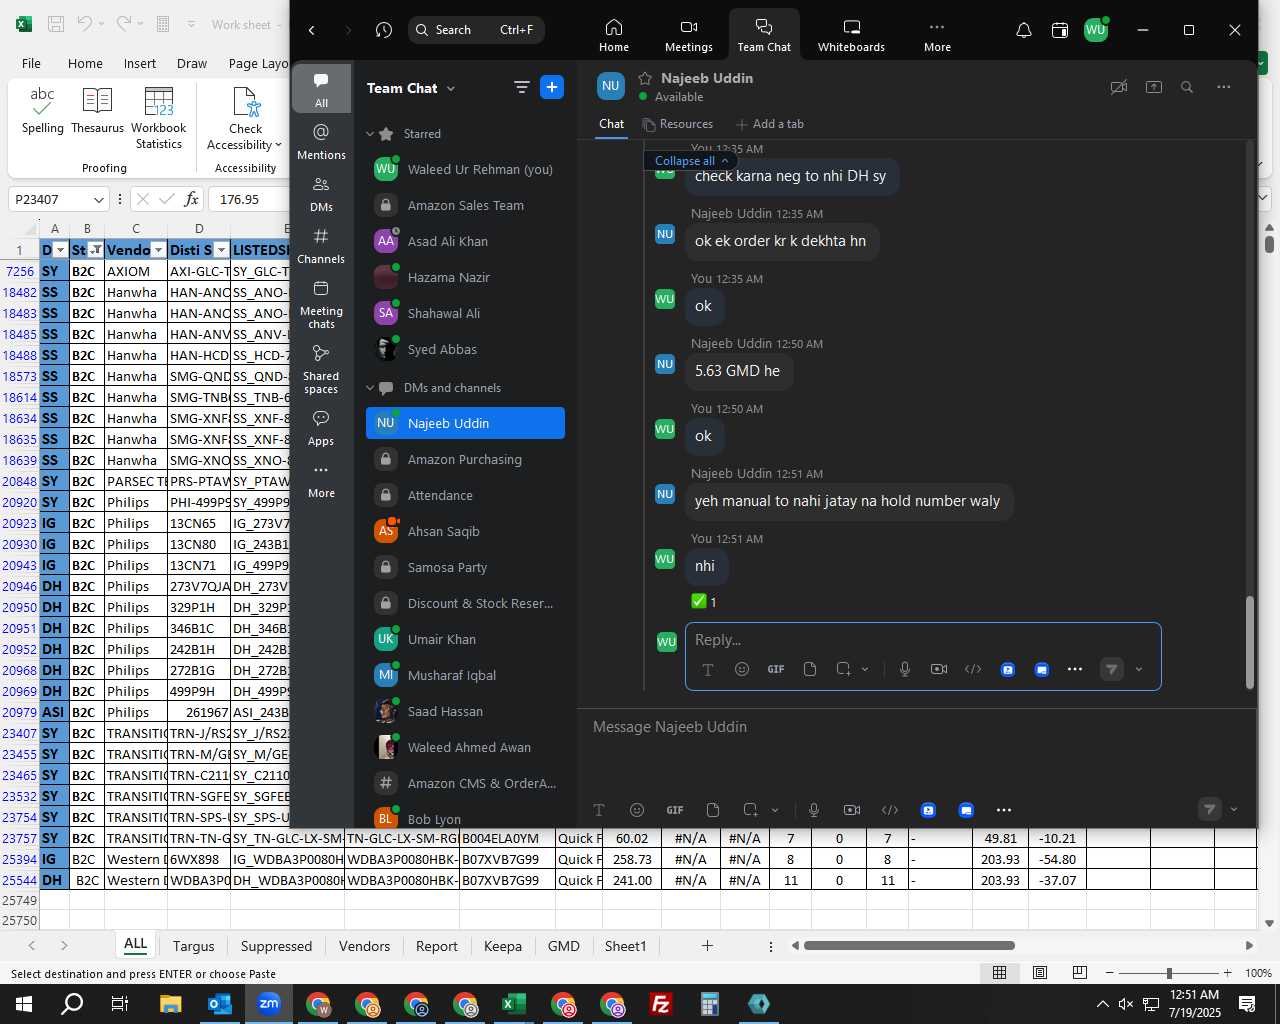Viewport: 1280px width, 1024px height.
Task: Click the GIF icon in the reply box
Action: point(776,669)
